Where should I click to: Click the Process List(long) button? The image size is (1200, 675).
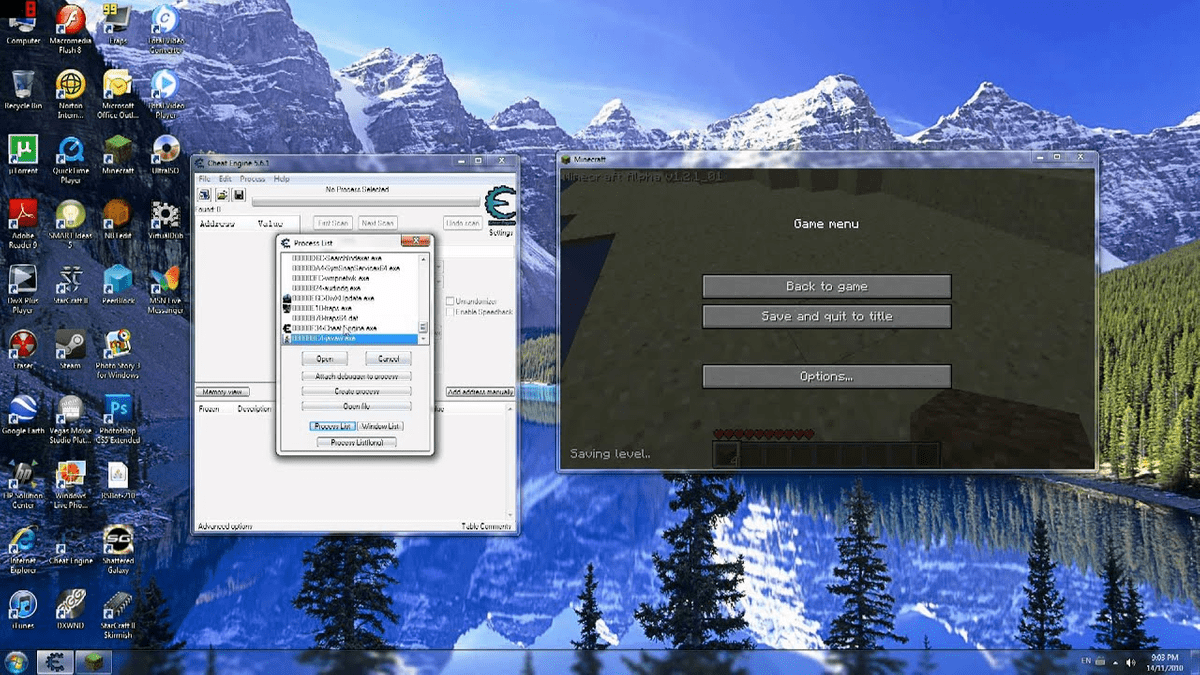tap(357, 442)
